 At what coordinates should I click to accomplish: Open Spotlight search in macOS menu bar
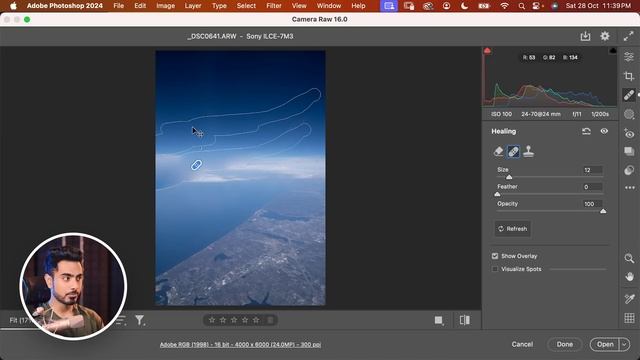click(522, 6)
